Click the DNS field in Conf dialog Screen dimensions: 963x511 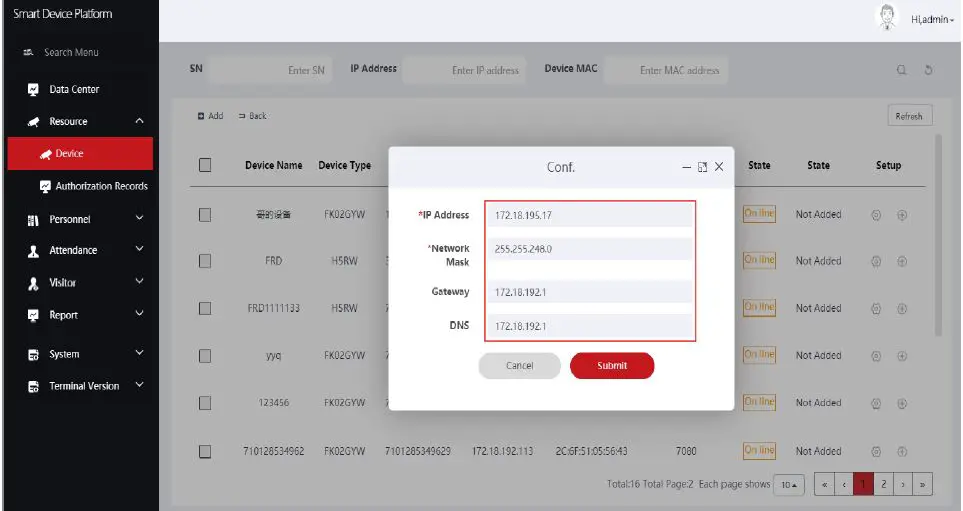point(590,326)
